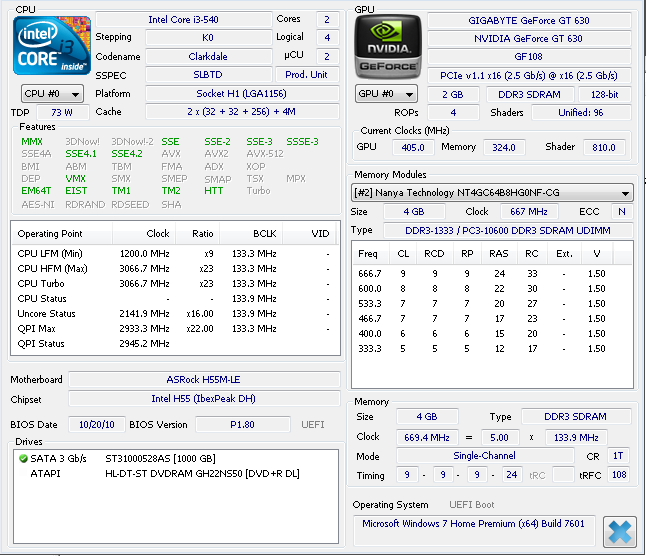The height and width of the screenshot is (556, 646).
Task: Click the 669.4 MHz memory clock field
Action: tap(427, 437)
